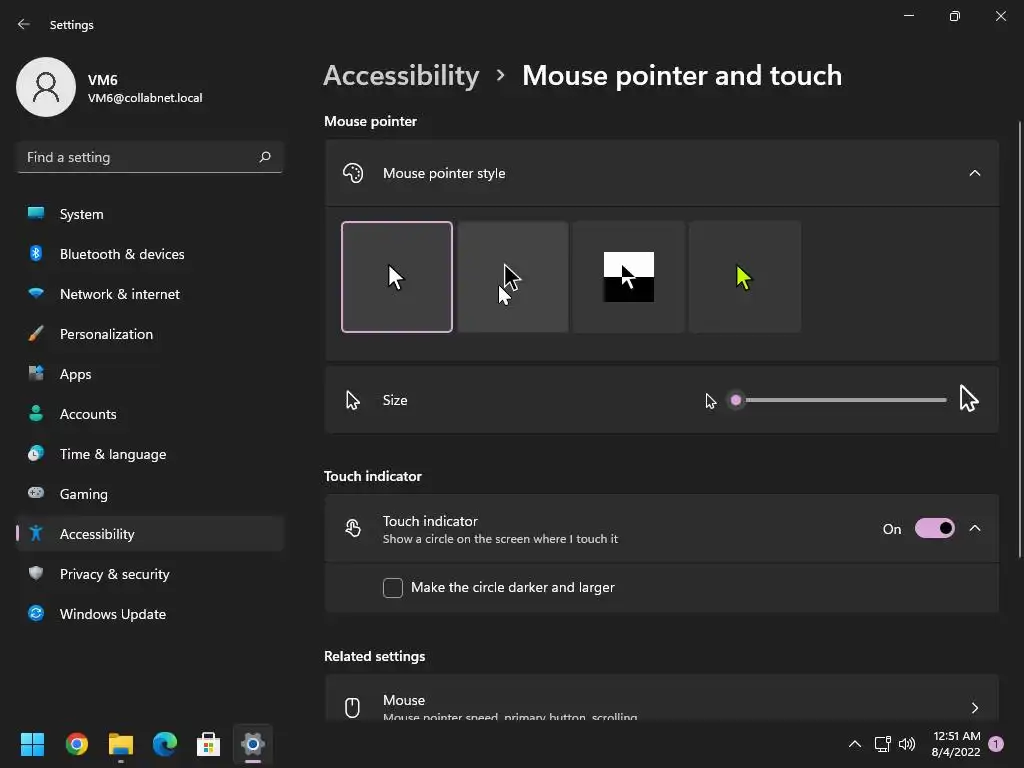Image resolution: width=1024 pixels, height=768 pixels.
Task: Open Accounts settings category
Action: pyautogui.click(x=150, y=413)
